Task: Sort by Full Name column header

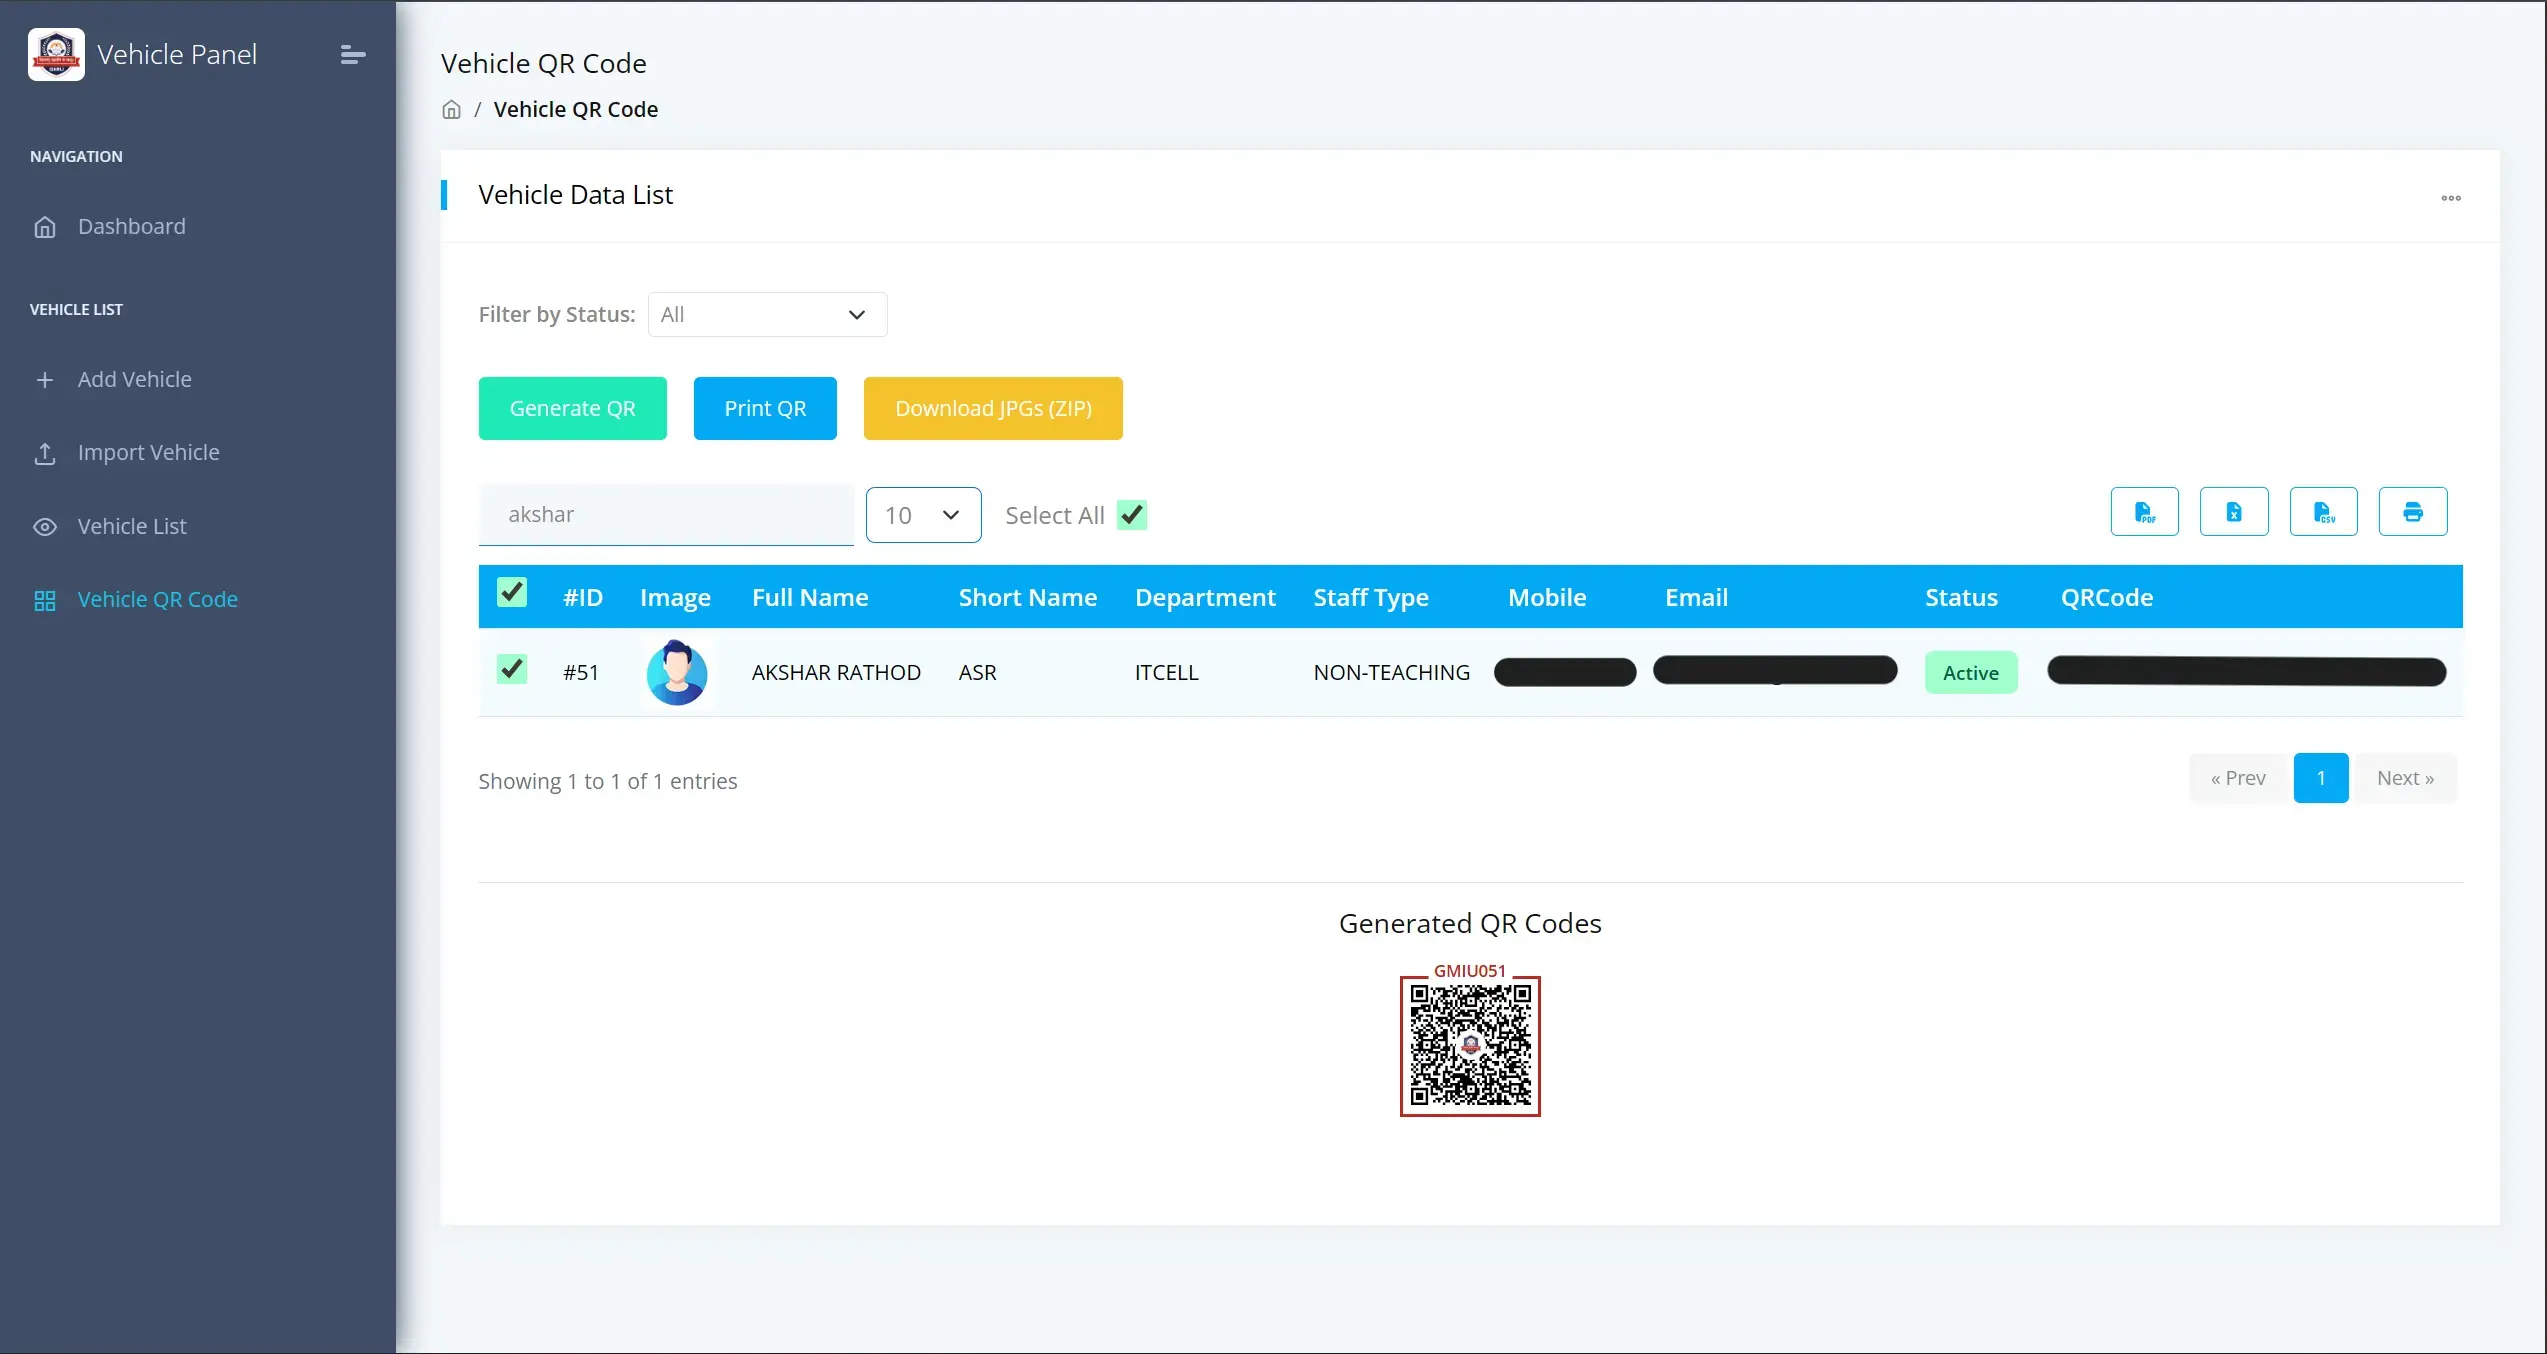Action: point(810,597)
